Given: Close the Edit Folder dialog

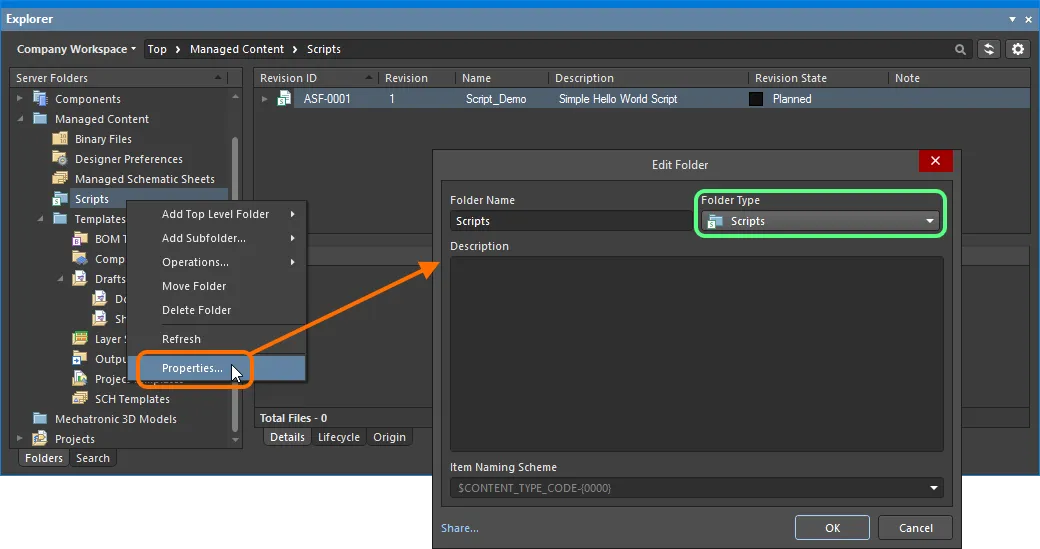Looking at the screenshot, I should tap(935, 160).
